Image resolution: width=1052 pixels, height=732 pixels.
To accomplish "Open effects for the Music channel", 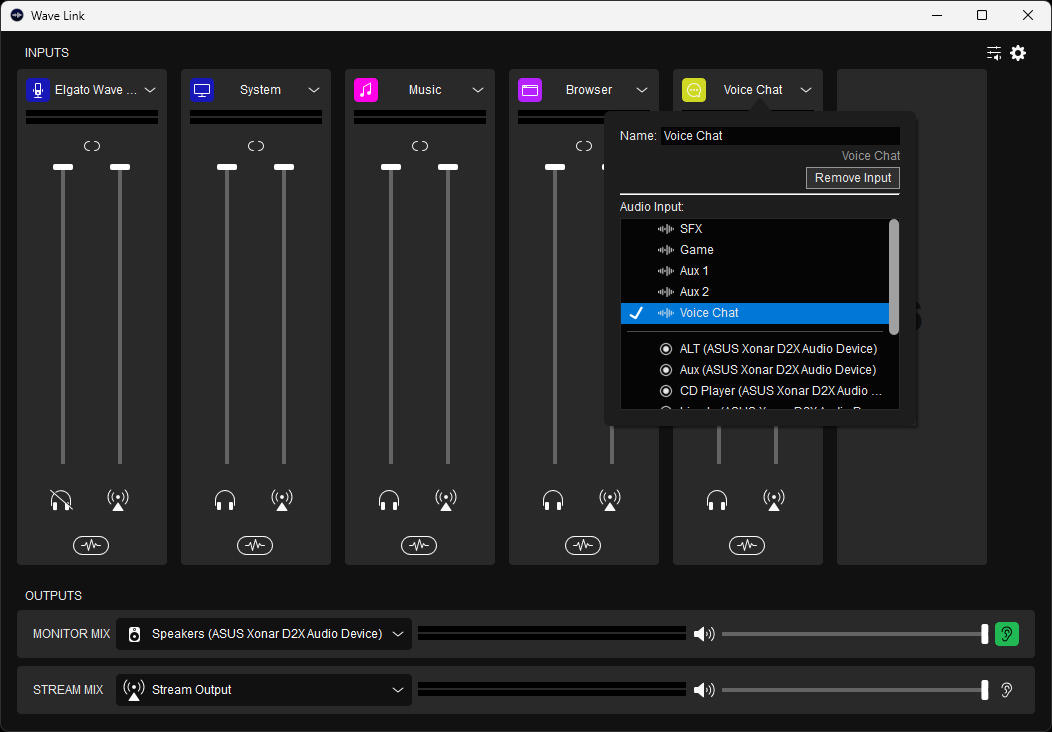I will click(419, 545).
